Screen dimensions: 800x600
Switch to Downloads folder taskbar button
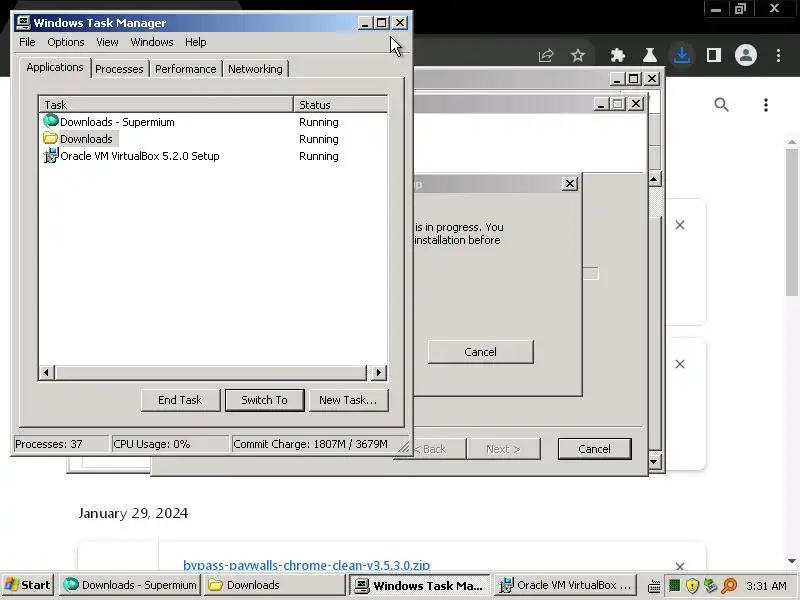274,585
